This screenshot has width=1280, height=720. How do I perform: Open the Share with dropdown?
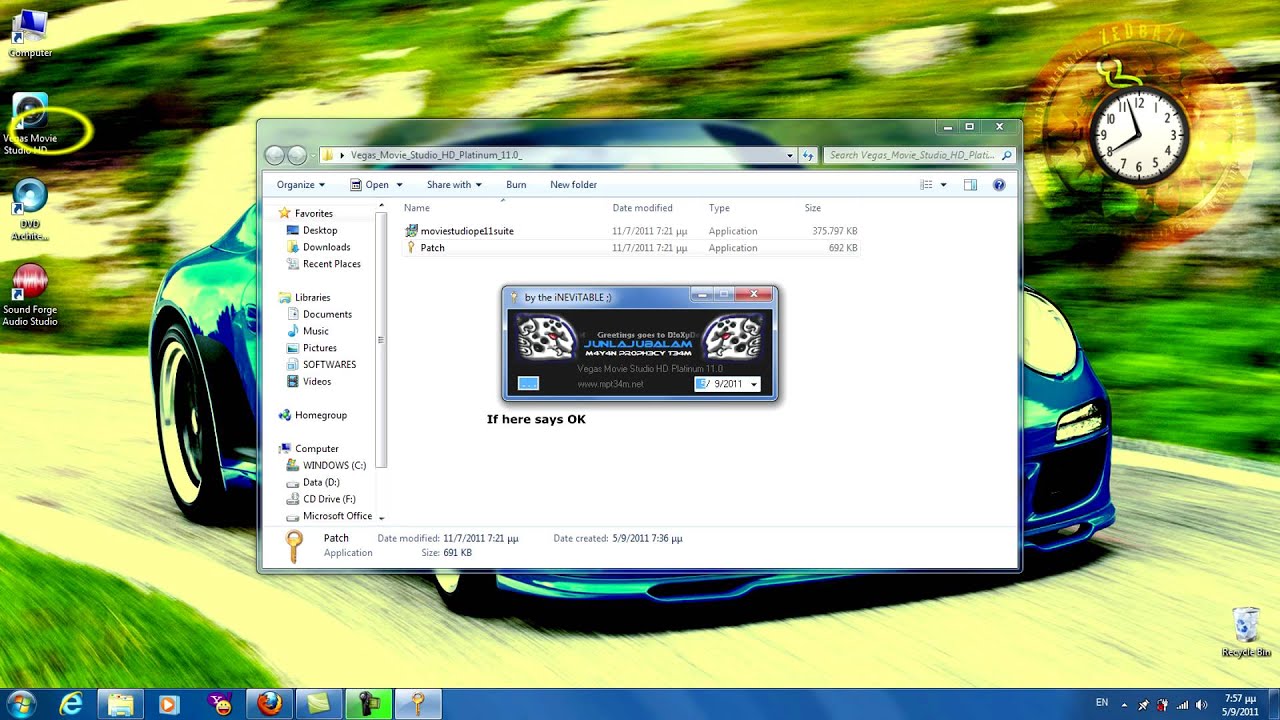[454, 185]
